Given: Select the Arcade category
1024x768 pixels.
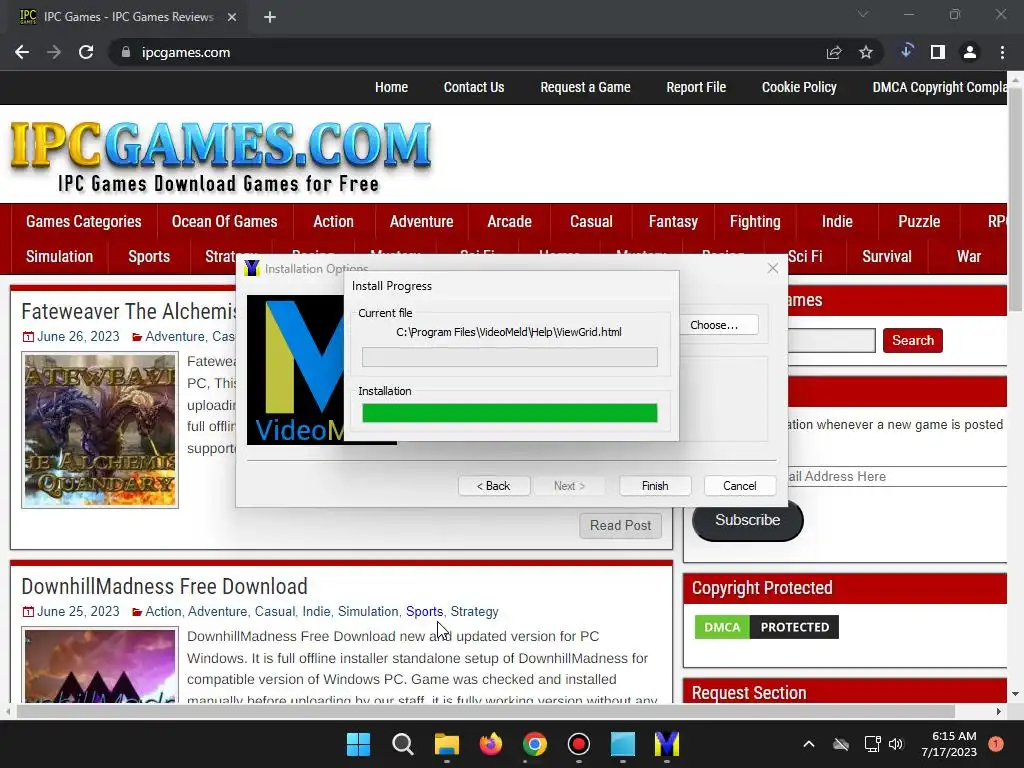Looking at the screenshot, I should tap(509, 221).
